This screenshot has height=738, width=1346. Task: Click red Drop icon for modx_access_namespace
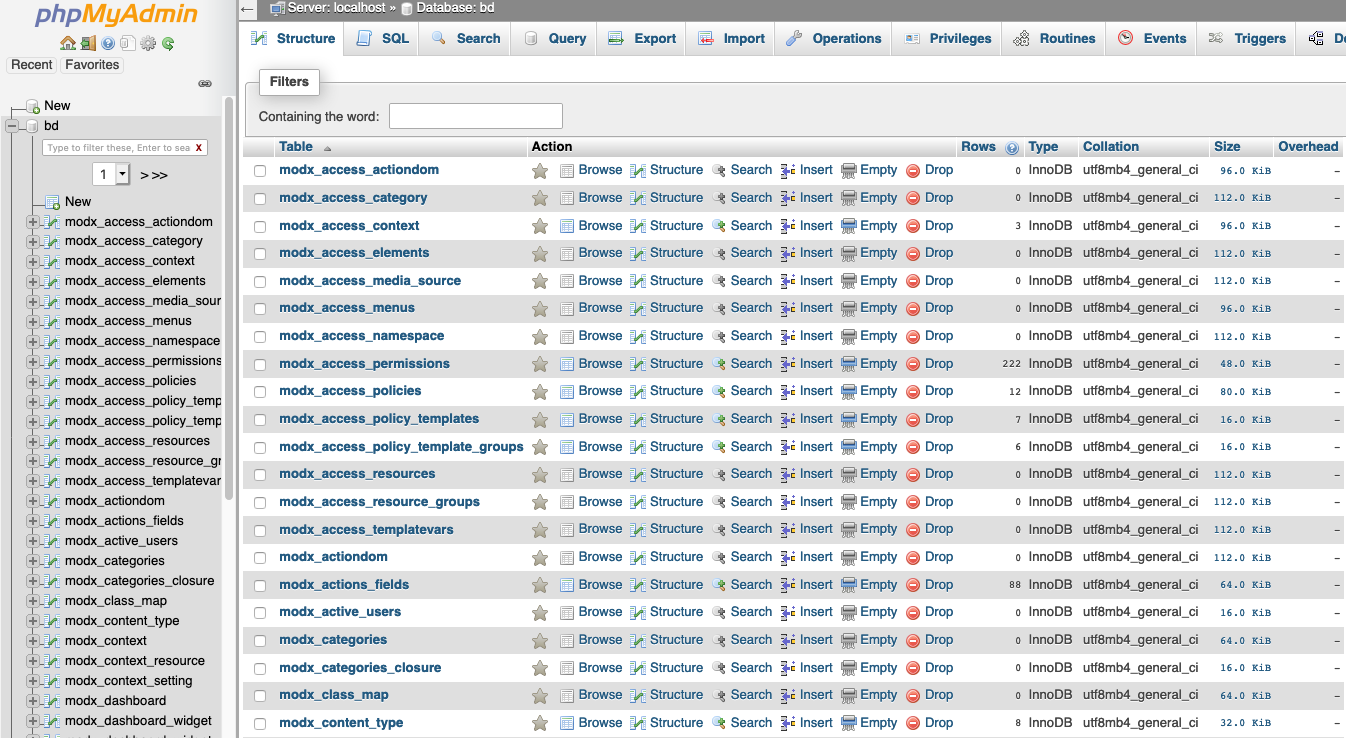point(913,336)
